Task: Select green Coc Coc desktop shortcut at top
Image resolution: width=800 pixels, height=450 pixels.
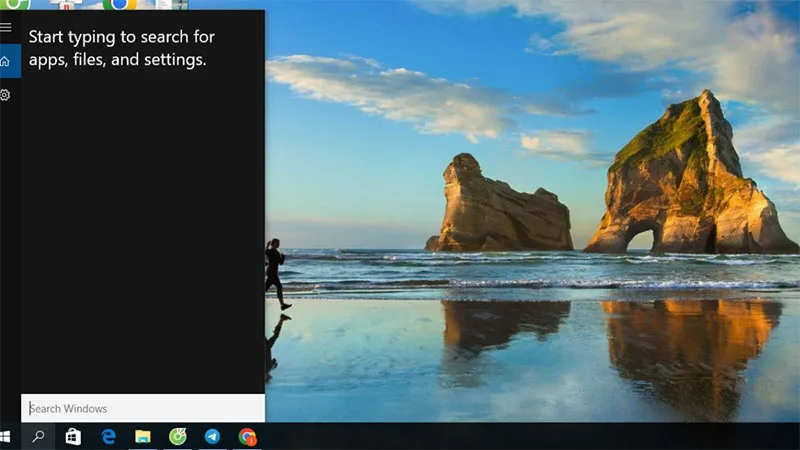Action: click(15, 5)
